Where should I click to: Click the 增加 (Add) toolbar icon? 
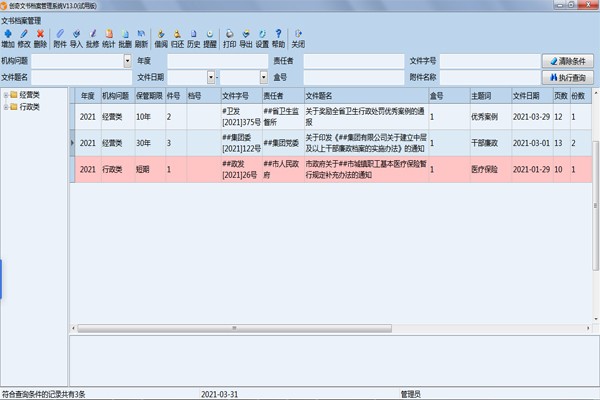[8, 39]
